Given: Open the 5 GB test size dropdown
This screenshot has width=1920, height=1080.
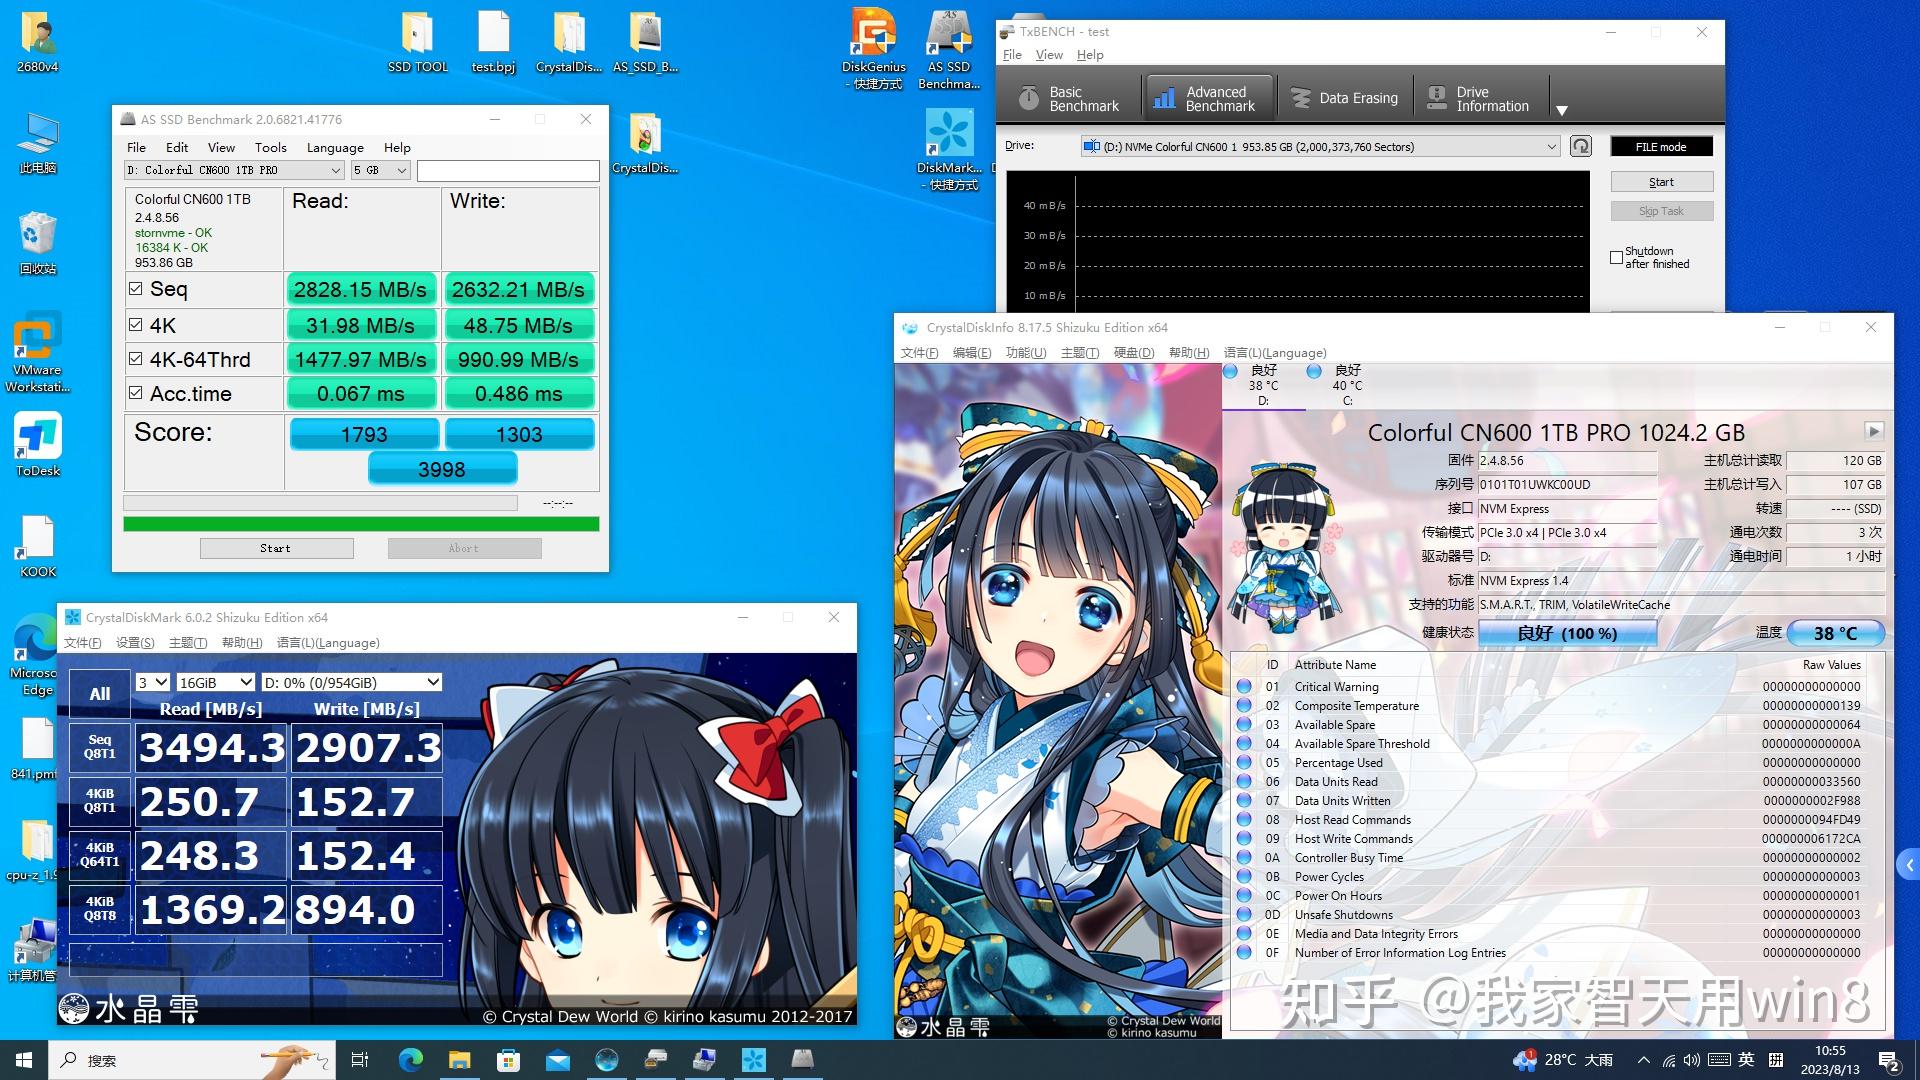Looking at the screenshot, I should click(380, 170).
